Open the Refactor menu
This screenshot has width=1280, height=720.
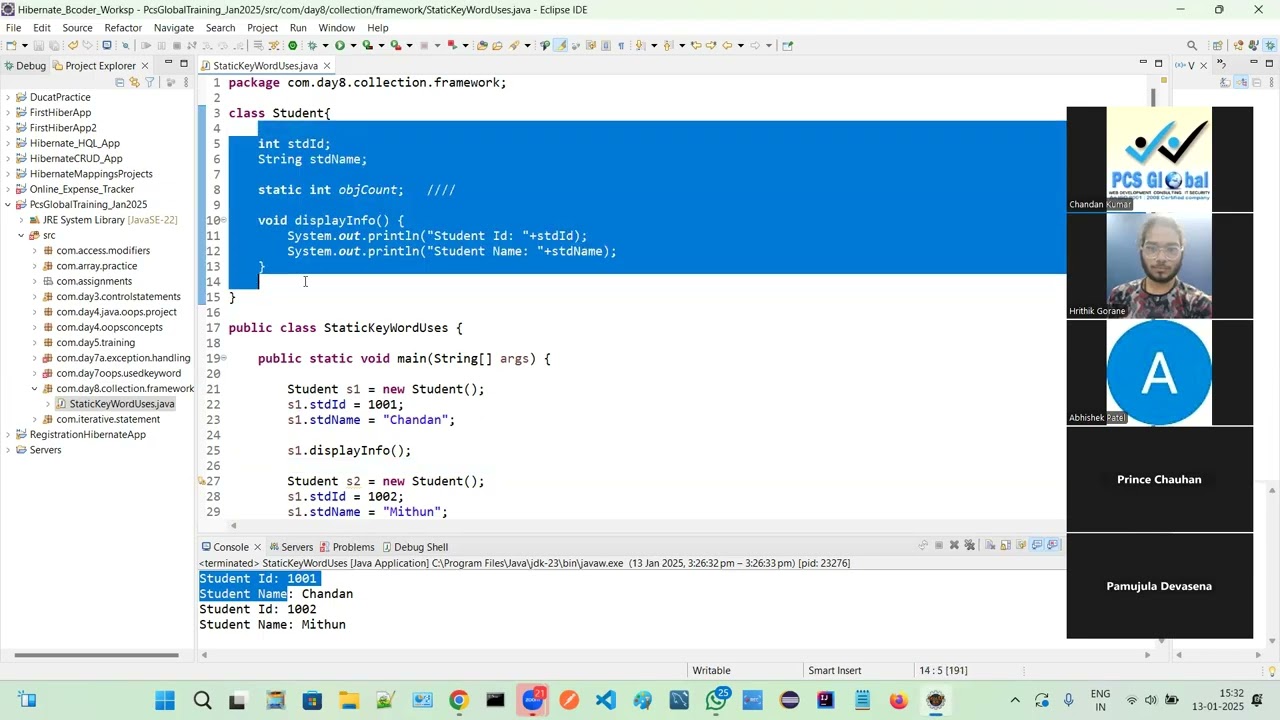tap(123, 28)
